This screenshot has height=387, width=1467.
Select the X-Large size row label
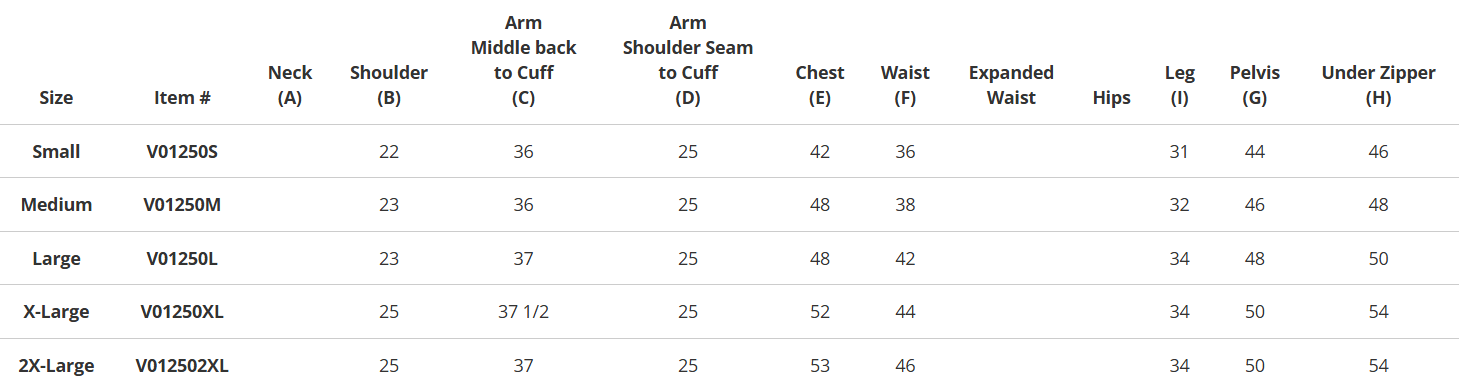pos(56,312)
